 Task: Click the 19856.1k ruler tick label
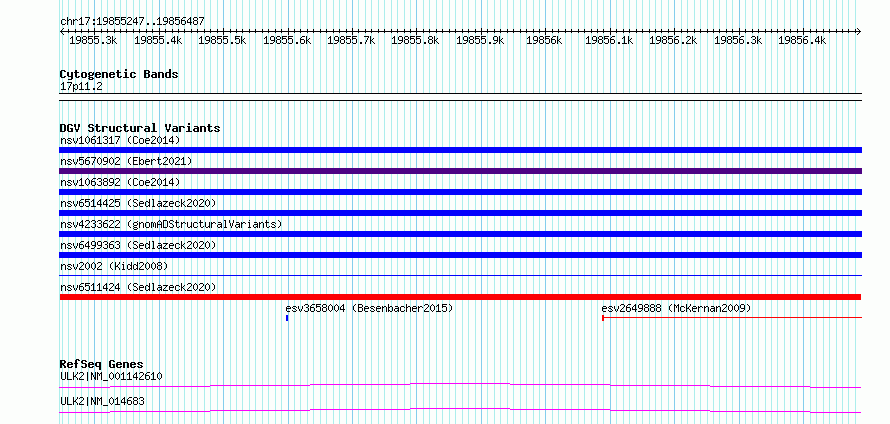(609, 41)
